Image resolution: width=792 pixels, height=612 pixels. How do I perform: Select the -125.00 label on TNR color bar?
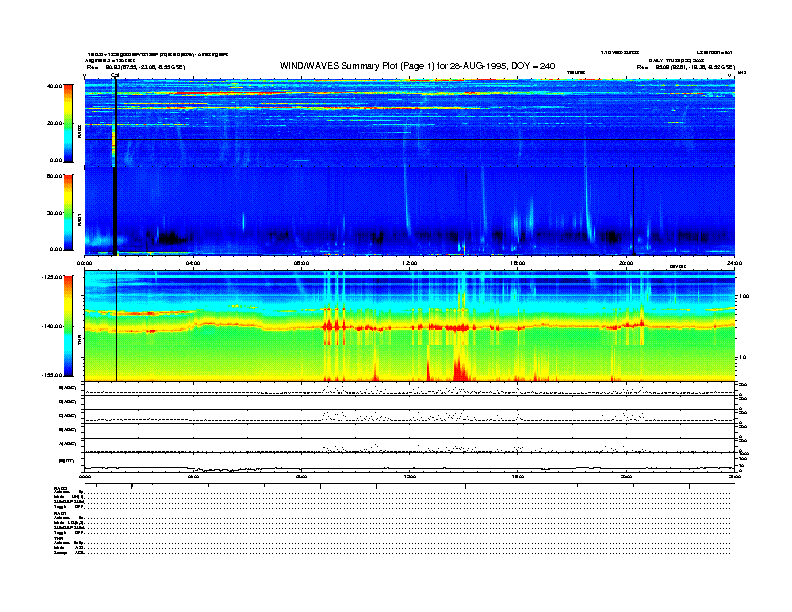pos(52,277)
